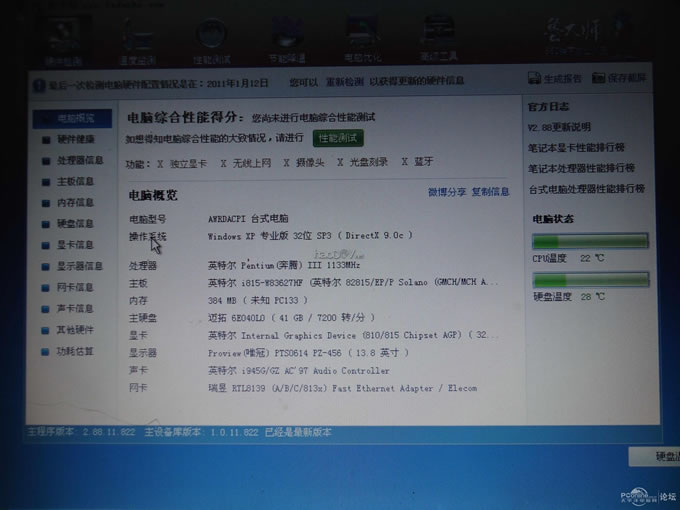The height and width of the screenshot is (510, 680).
Task: Select 主板信息 in the sidebar
Action: tap(68, 182)
